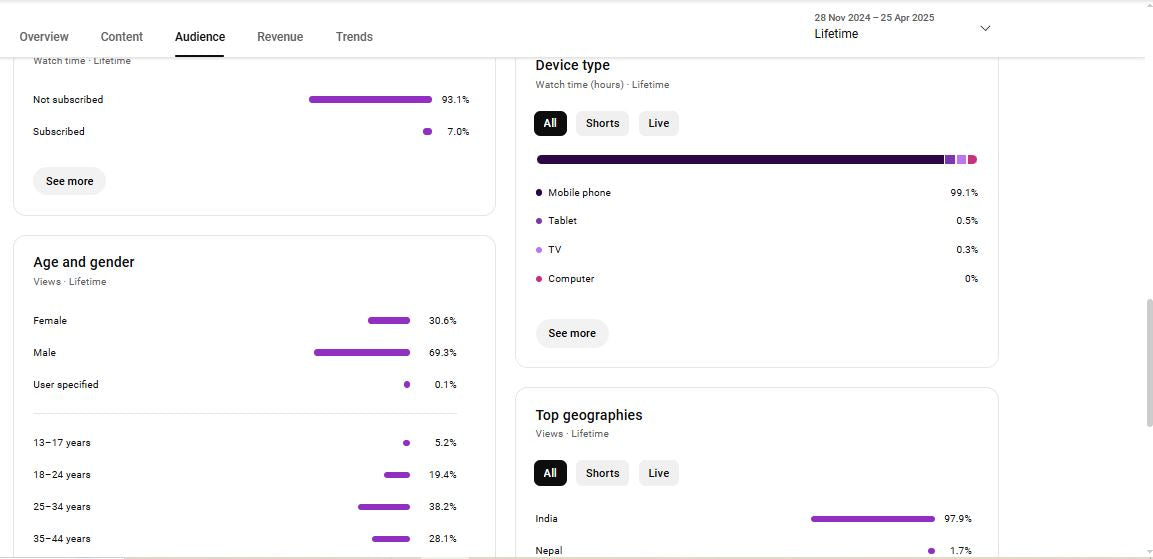Go to the Trends tab
The width and height of the screenshot is (1153, 559).
[354, 37]
